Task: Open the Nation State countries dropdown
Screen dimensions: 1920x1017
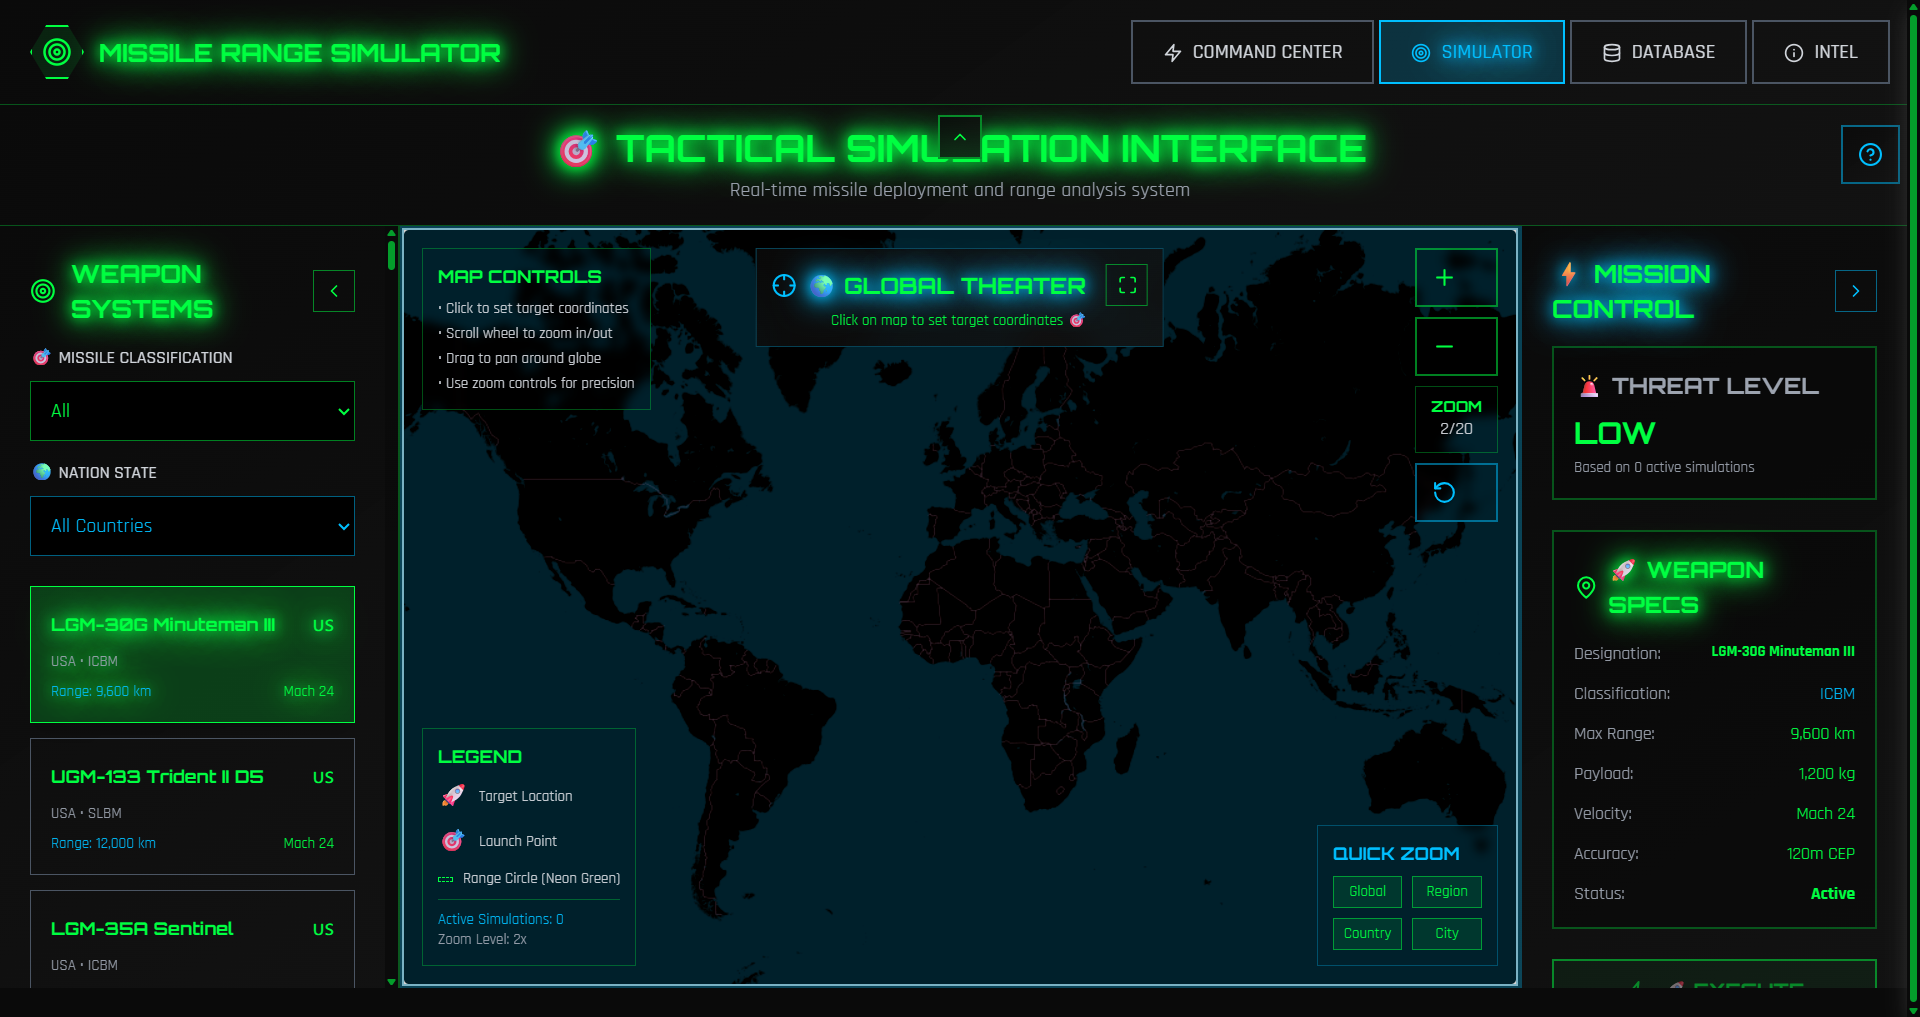Action: coord(192,526)
